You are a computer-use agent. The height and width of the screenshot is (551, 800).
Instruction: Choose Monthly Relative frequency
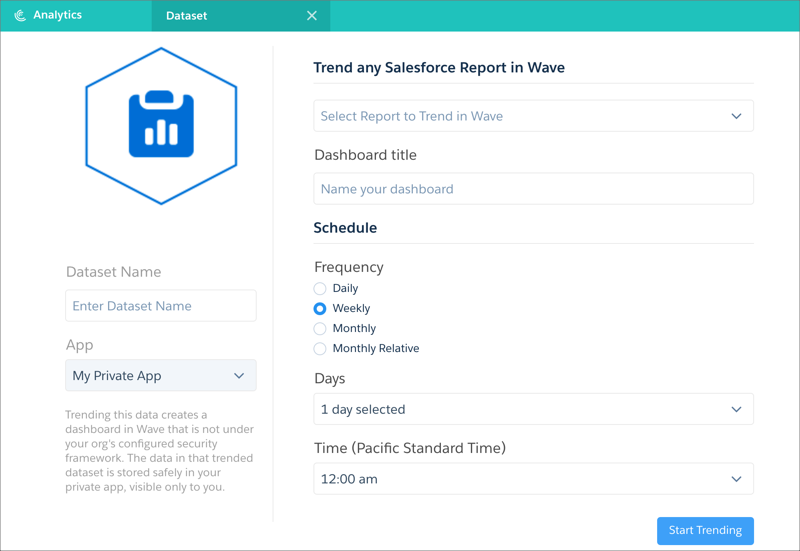[x=320, y=348]
